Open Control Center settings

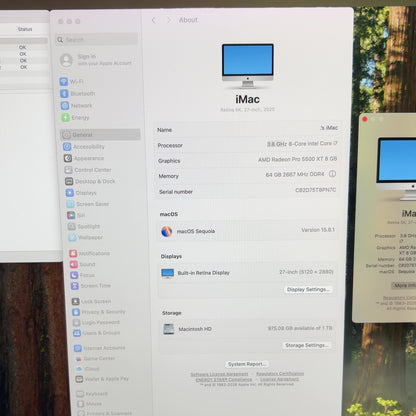88,170
